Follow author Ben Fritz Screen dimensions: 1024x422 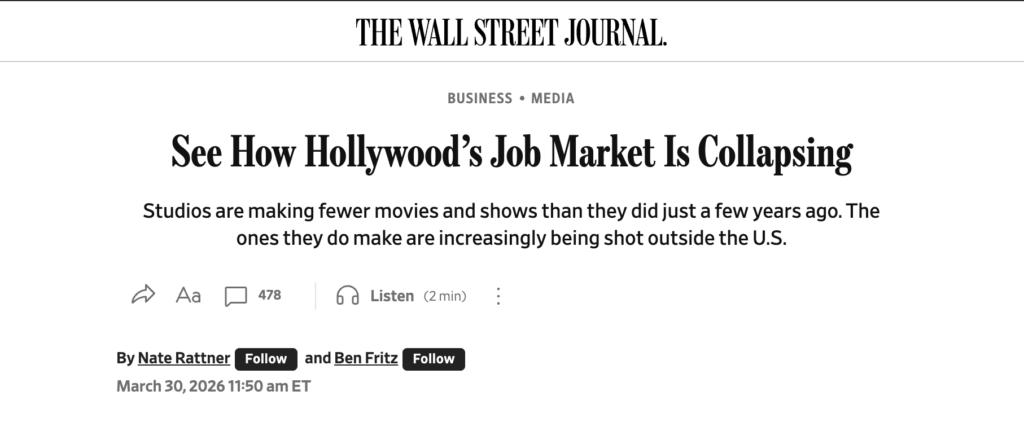coord(433,359)
